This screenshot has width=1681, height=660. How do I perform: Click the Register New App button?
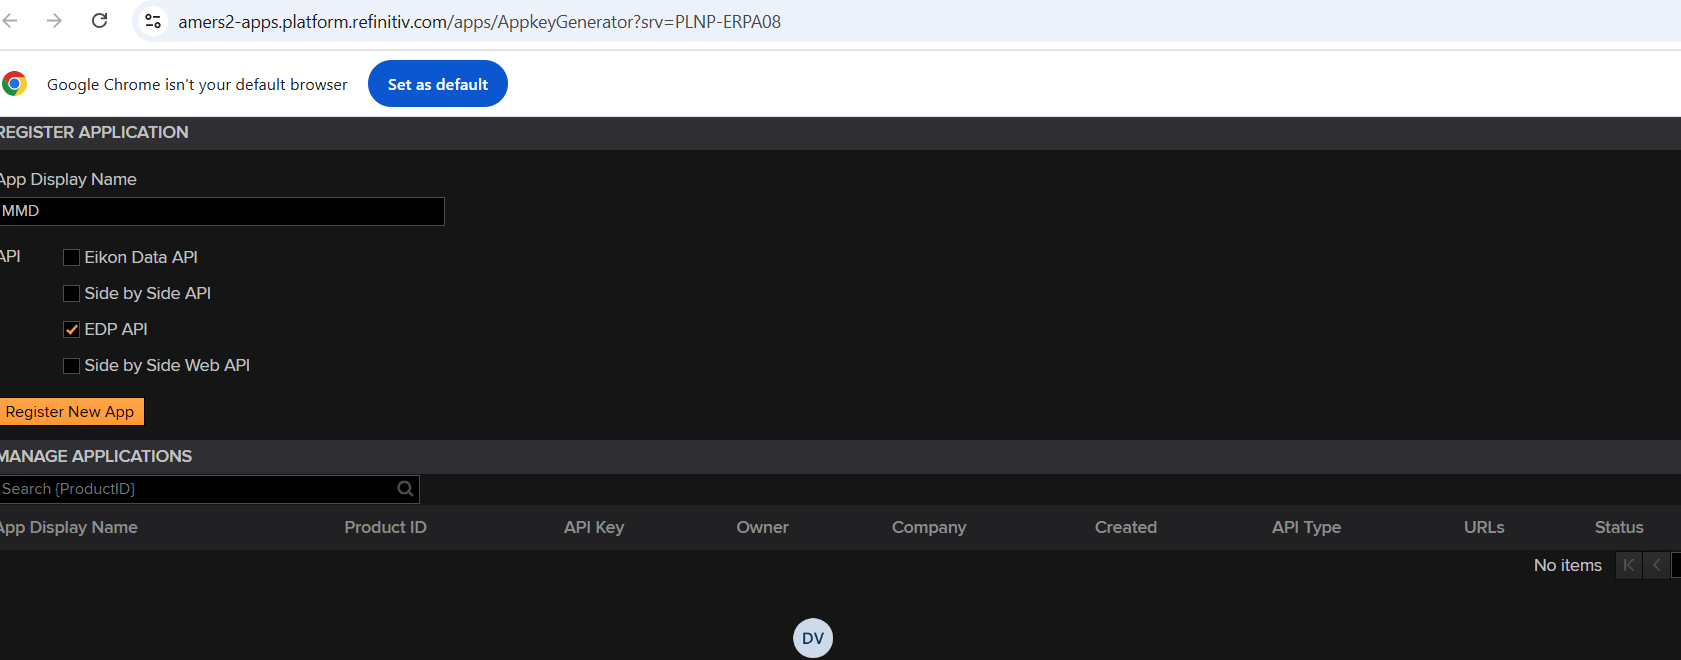[71, 412]
